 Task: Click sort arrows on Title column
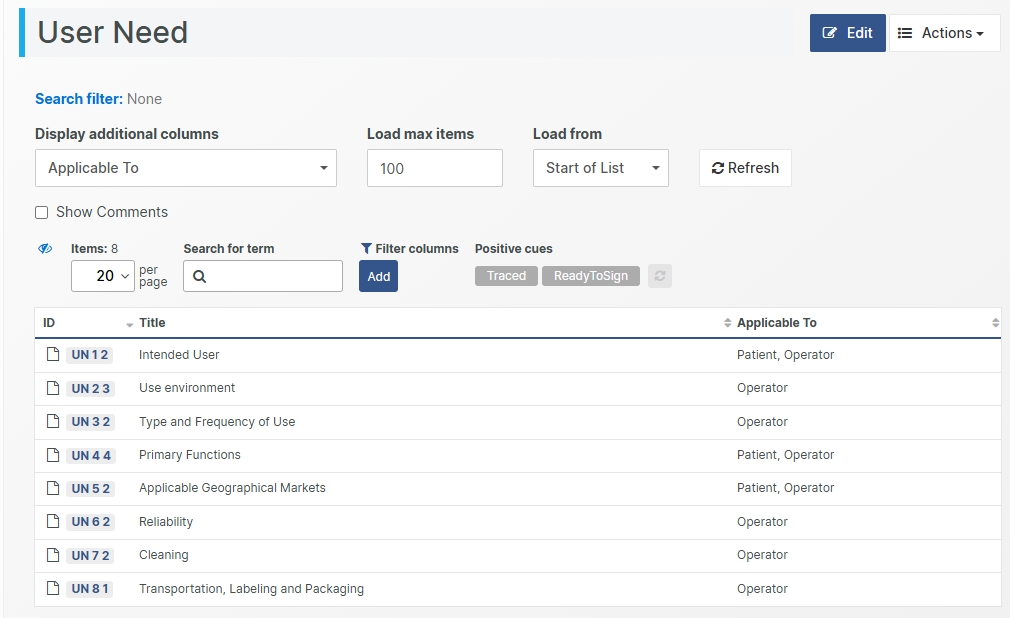pos(727,323)
